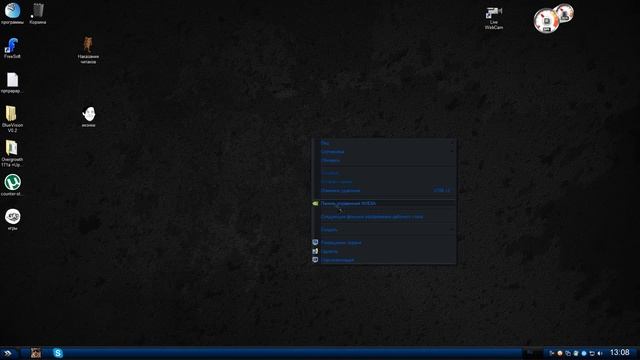The image size is (640, 360).
Task: Launch the FreeSoft desktop shortcut
Action: 12,48
